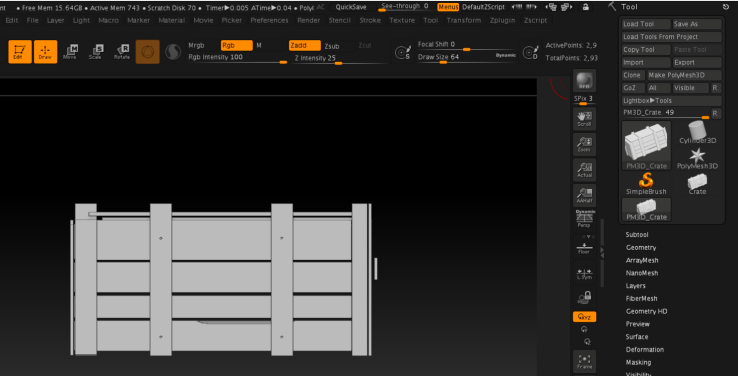Toggle the M material mode

point(259,46)
